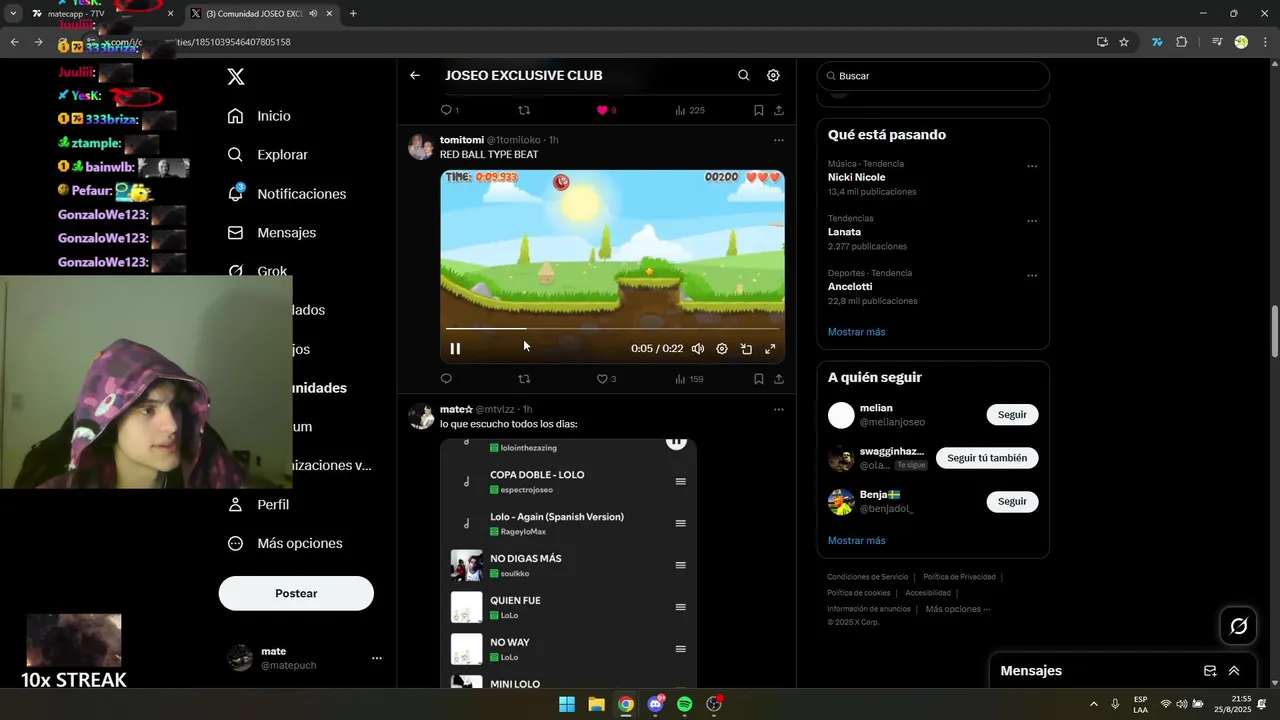Open Perfil in the sidebar
The image size is (1280, 720).
click(x=258, y=505)
